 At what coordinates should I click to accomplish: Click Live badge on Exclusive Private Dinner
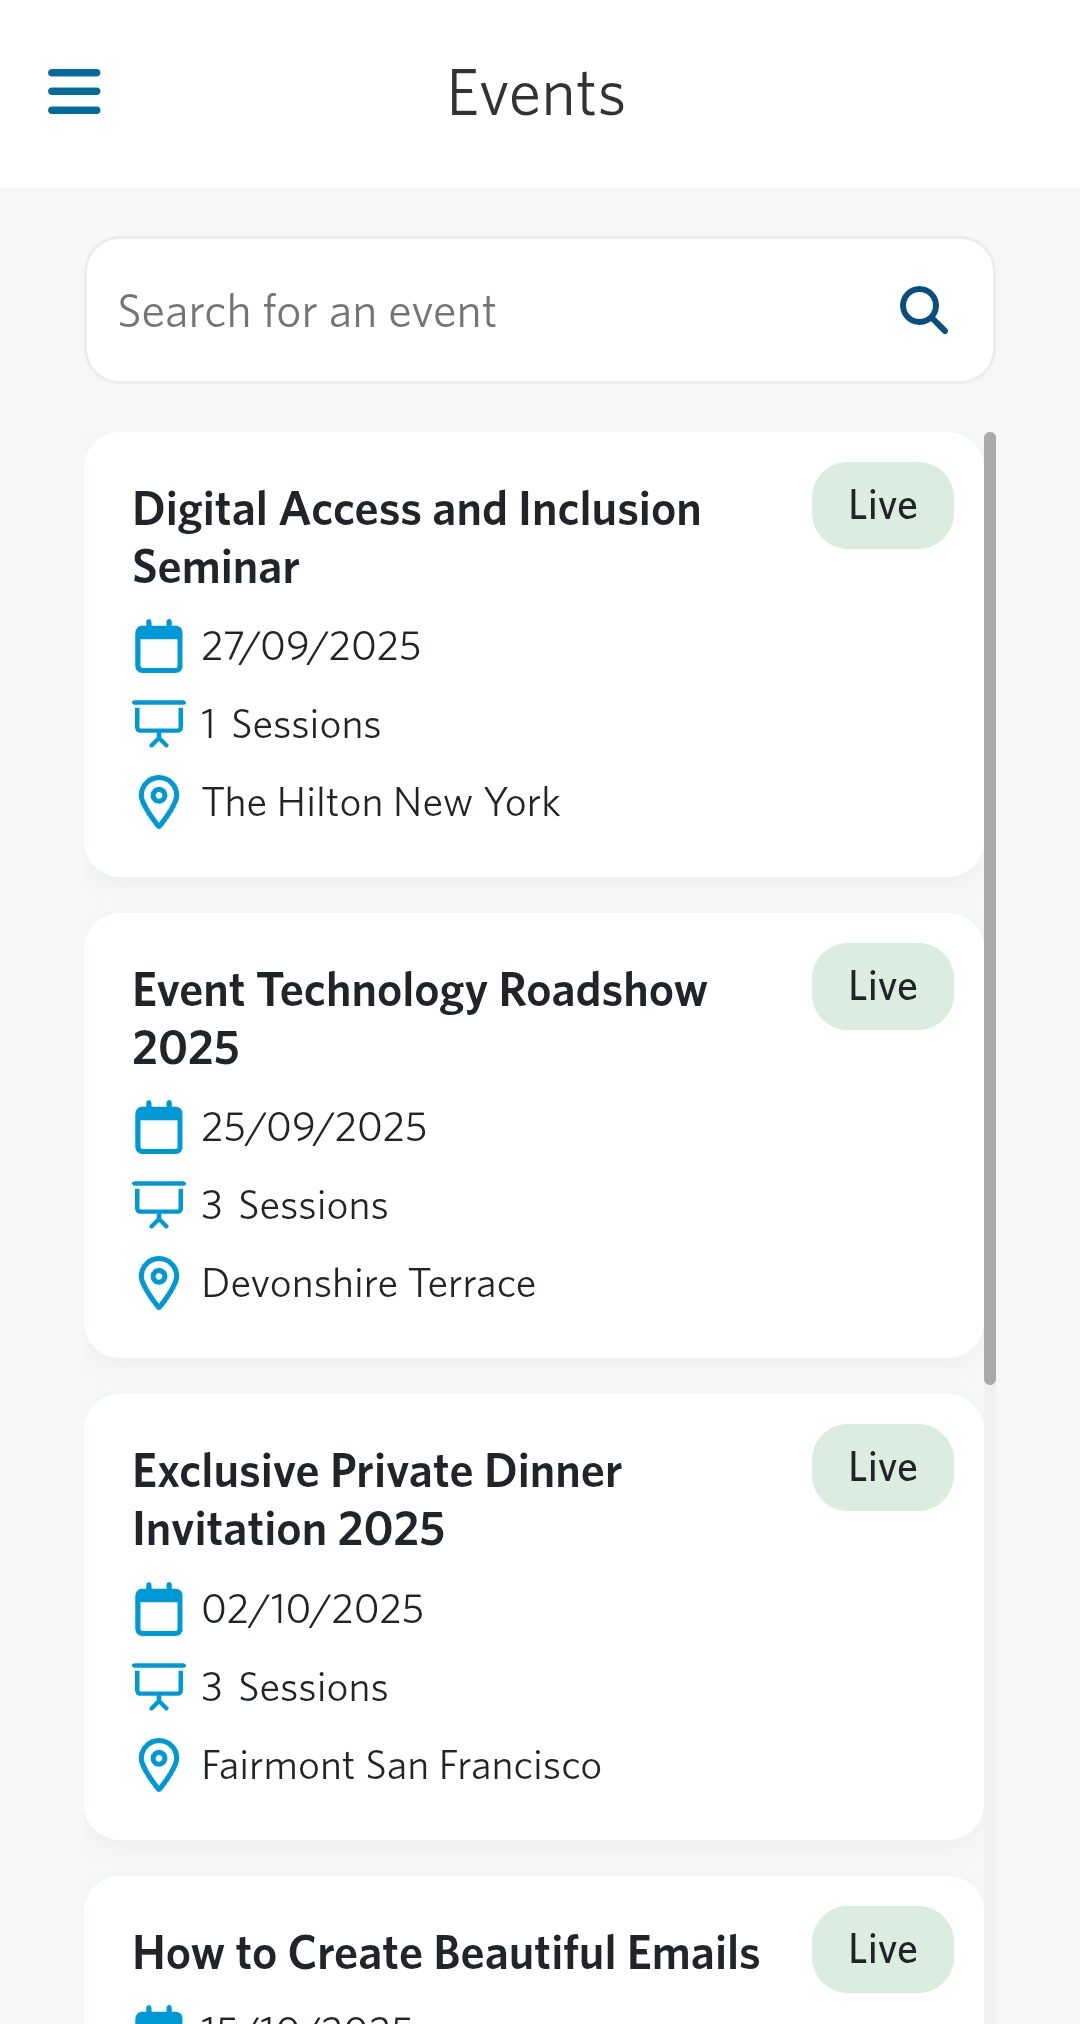pyautogui.click(x=882, y=1468)
